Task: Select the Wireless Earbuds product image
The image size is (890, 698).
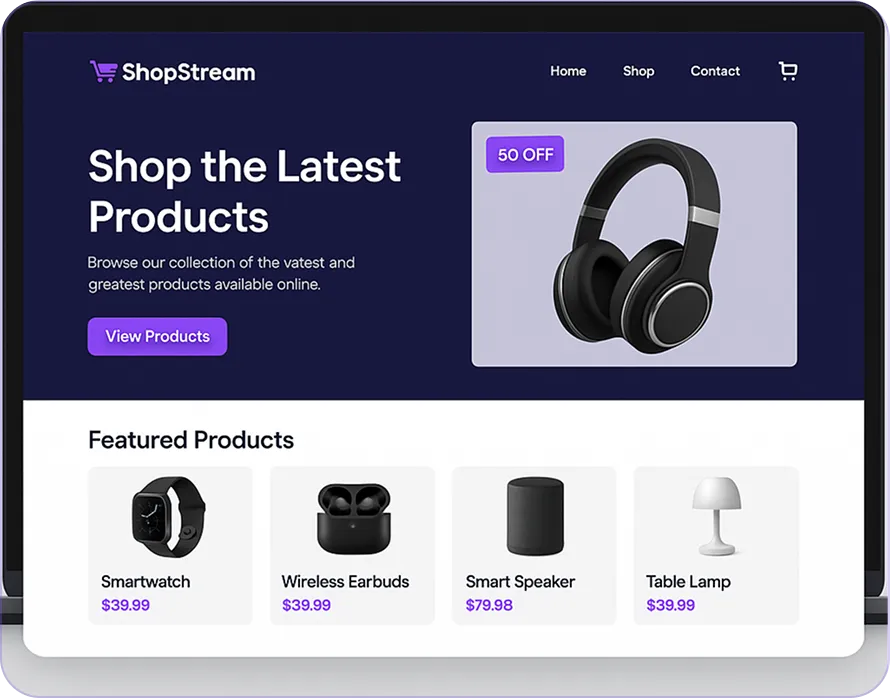Action: [x=354, y=519]
